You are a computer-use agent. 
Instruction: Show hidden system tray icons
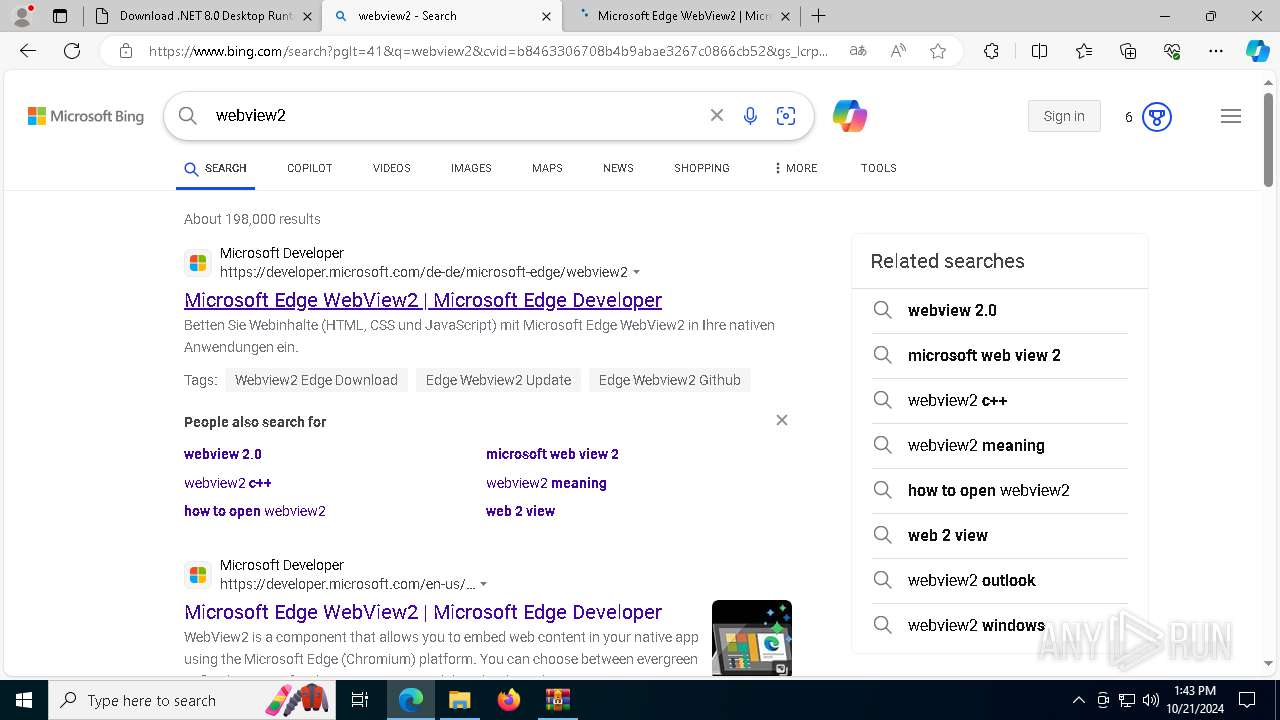[x=1078, y=700]
